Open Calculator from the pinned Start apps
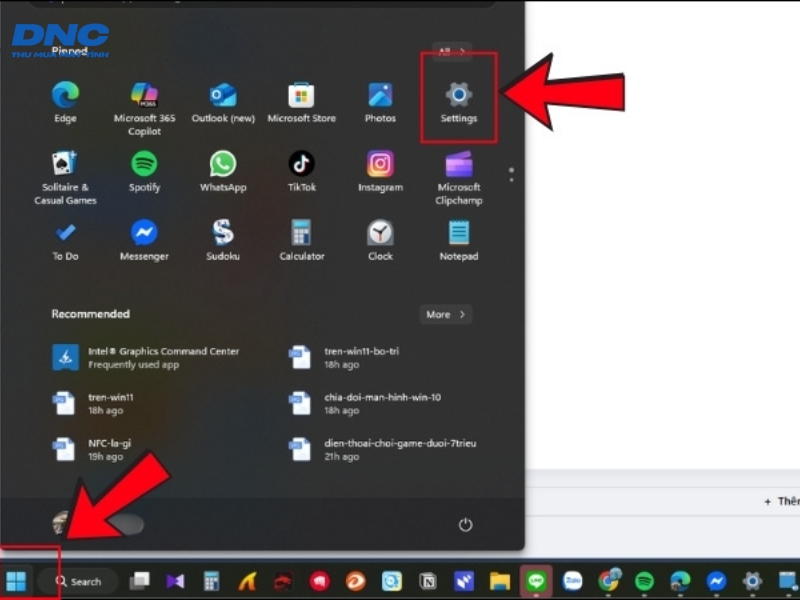This screenshot has width=800, height=600. (x=302, y=240)
